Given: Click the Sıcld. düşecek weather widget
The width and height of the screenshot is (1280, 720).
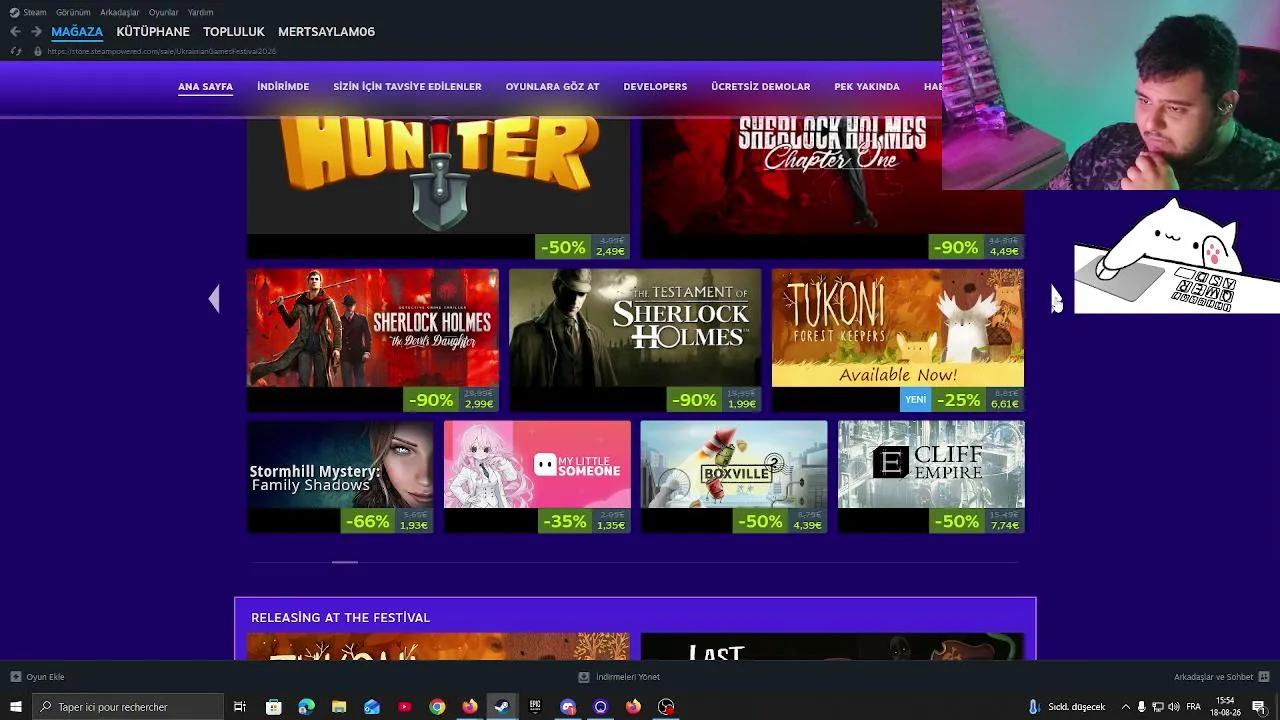Looking at the screenshot, I should pyautogui.click(x=1067, y=707).
